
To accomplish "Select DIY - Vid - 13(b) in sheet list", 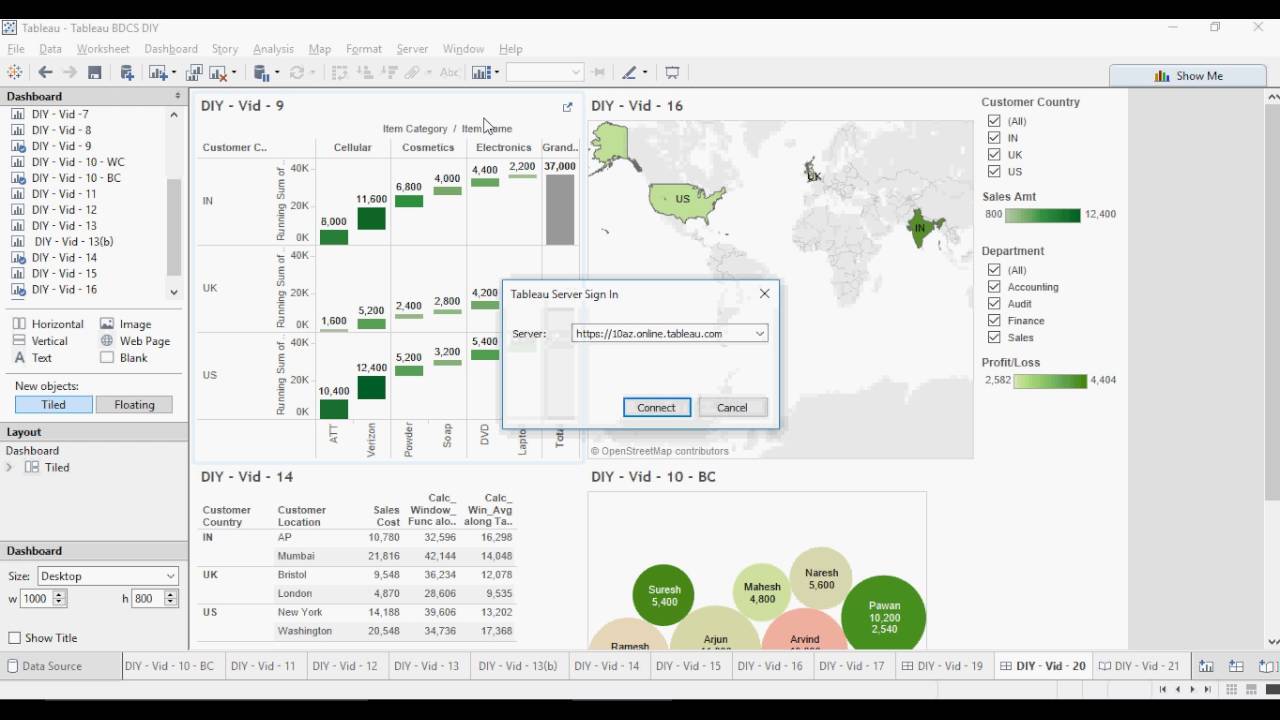I will pos(72,241).
